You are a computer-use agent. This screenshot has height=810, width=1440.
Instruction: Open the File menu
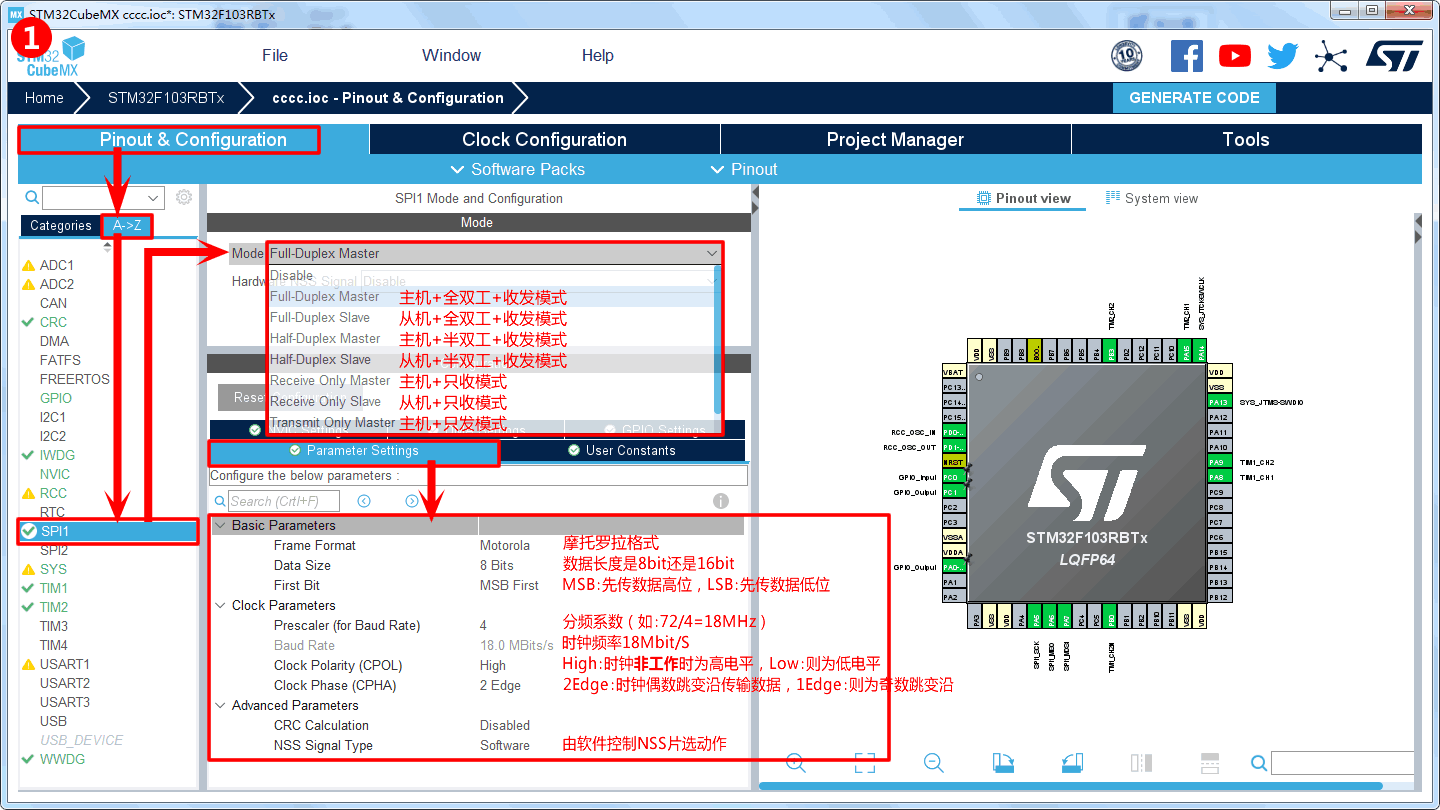coord(275,56)
